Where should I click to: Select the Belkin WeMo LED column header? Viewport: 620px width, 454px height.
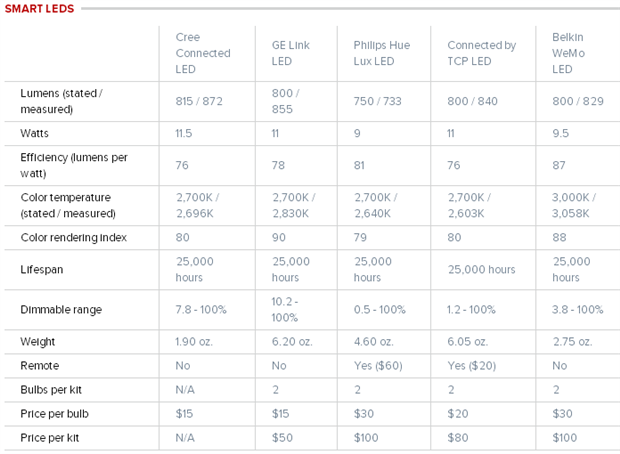[x=568, y=53]
